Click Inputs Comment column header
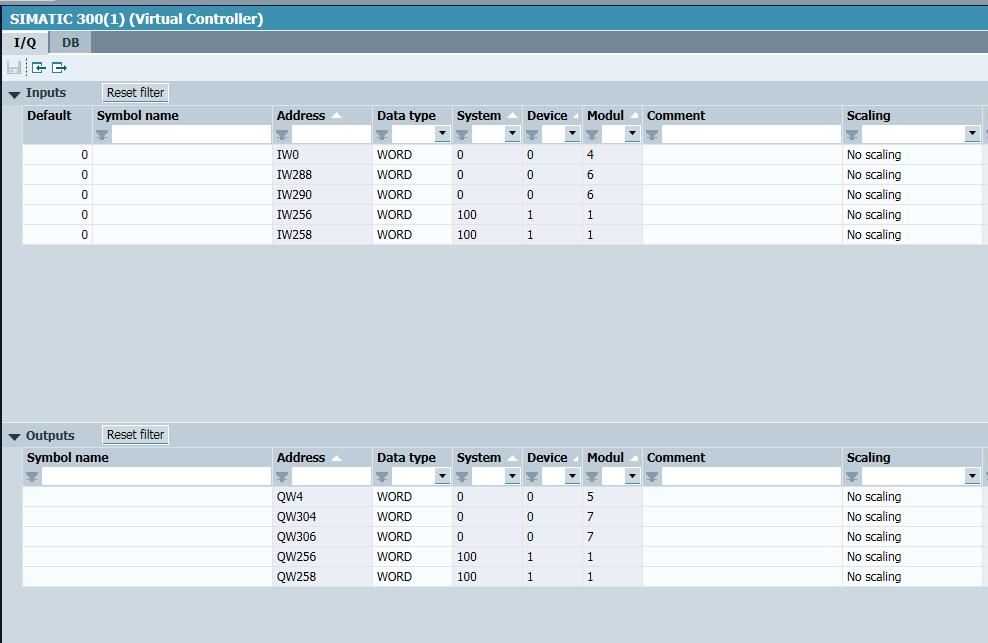988x643 pixels. pyautogui.click(x=742, y=115)
